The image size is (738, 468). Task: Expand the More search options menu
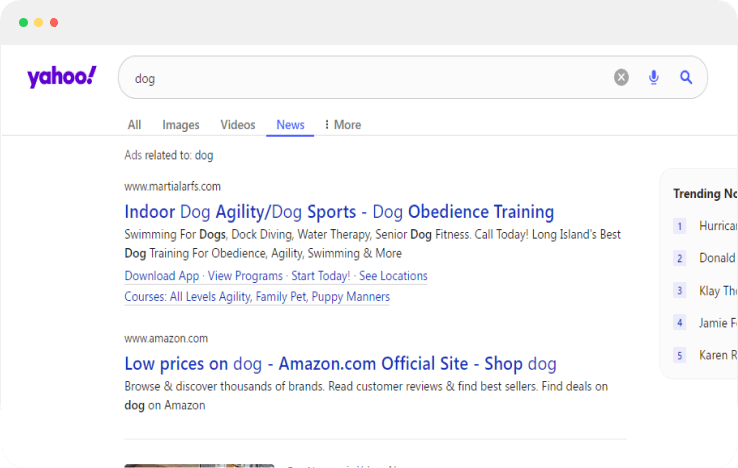(343, 125)
